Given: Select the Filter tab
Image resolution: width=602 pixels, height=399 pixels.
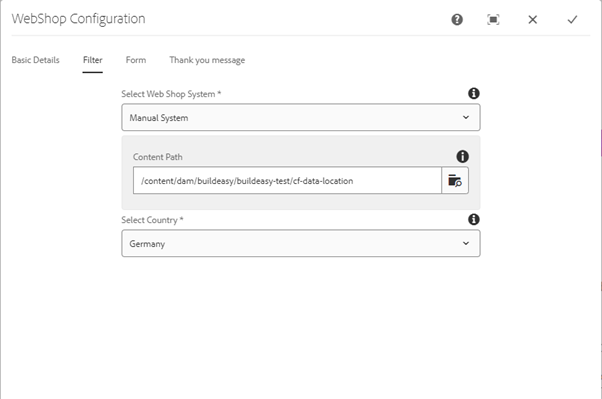Looking at the screenshot, I should pyautogui.click(x=93, y=60).
